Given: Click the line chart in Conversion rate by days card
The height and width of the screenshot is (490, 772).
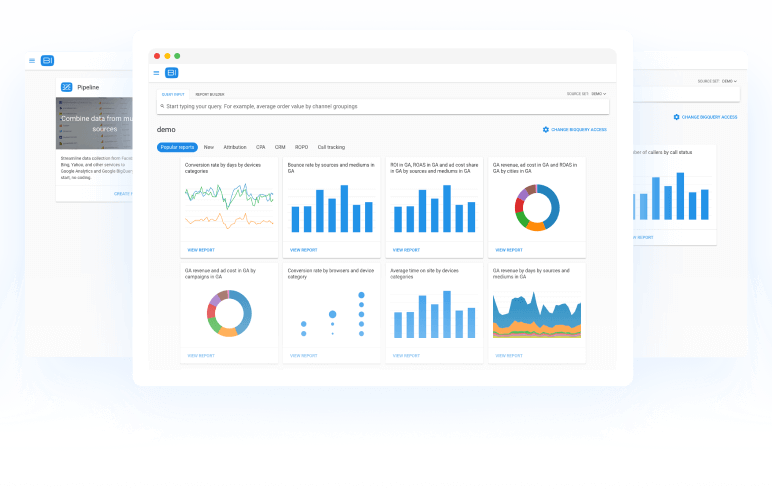Looking at the screenshot, I should coord(229,206).
